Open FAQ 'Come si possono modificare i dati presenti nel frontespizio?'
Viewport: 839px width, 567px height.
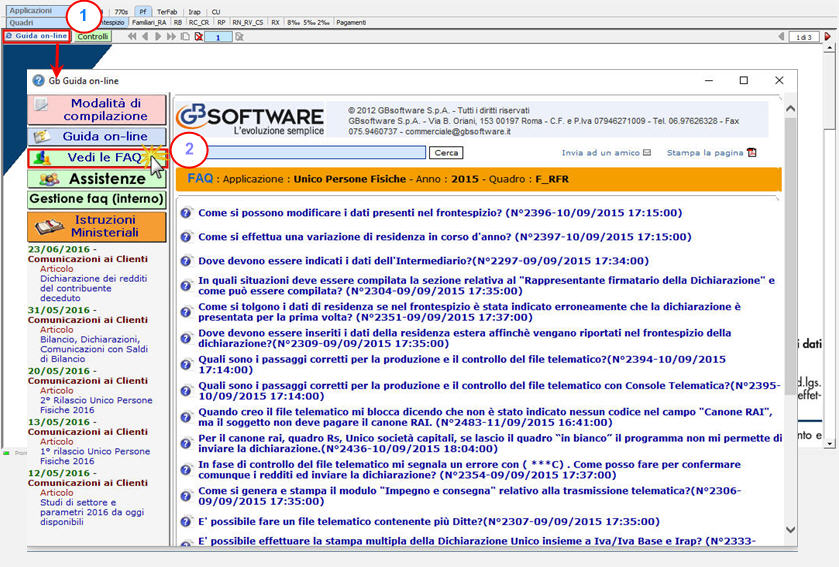point(440,213)
